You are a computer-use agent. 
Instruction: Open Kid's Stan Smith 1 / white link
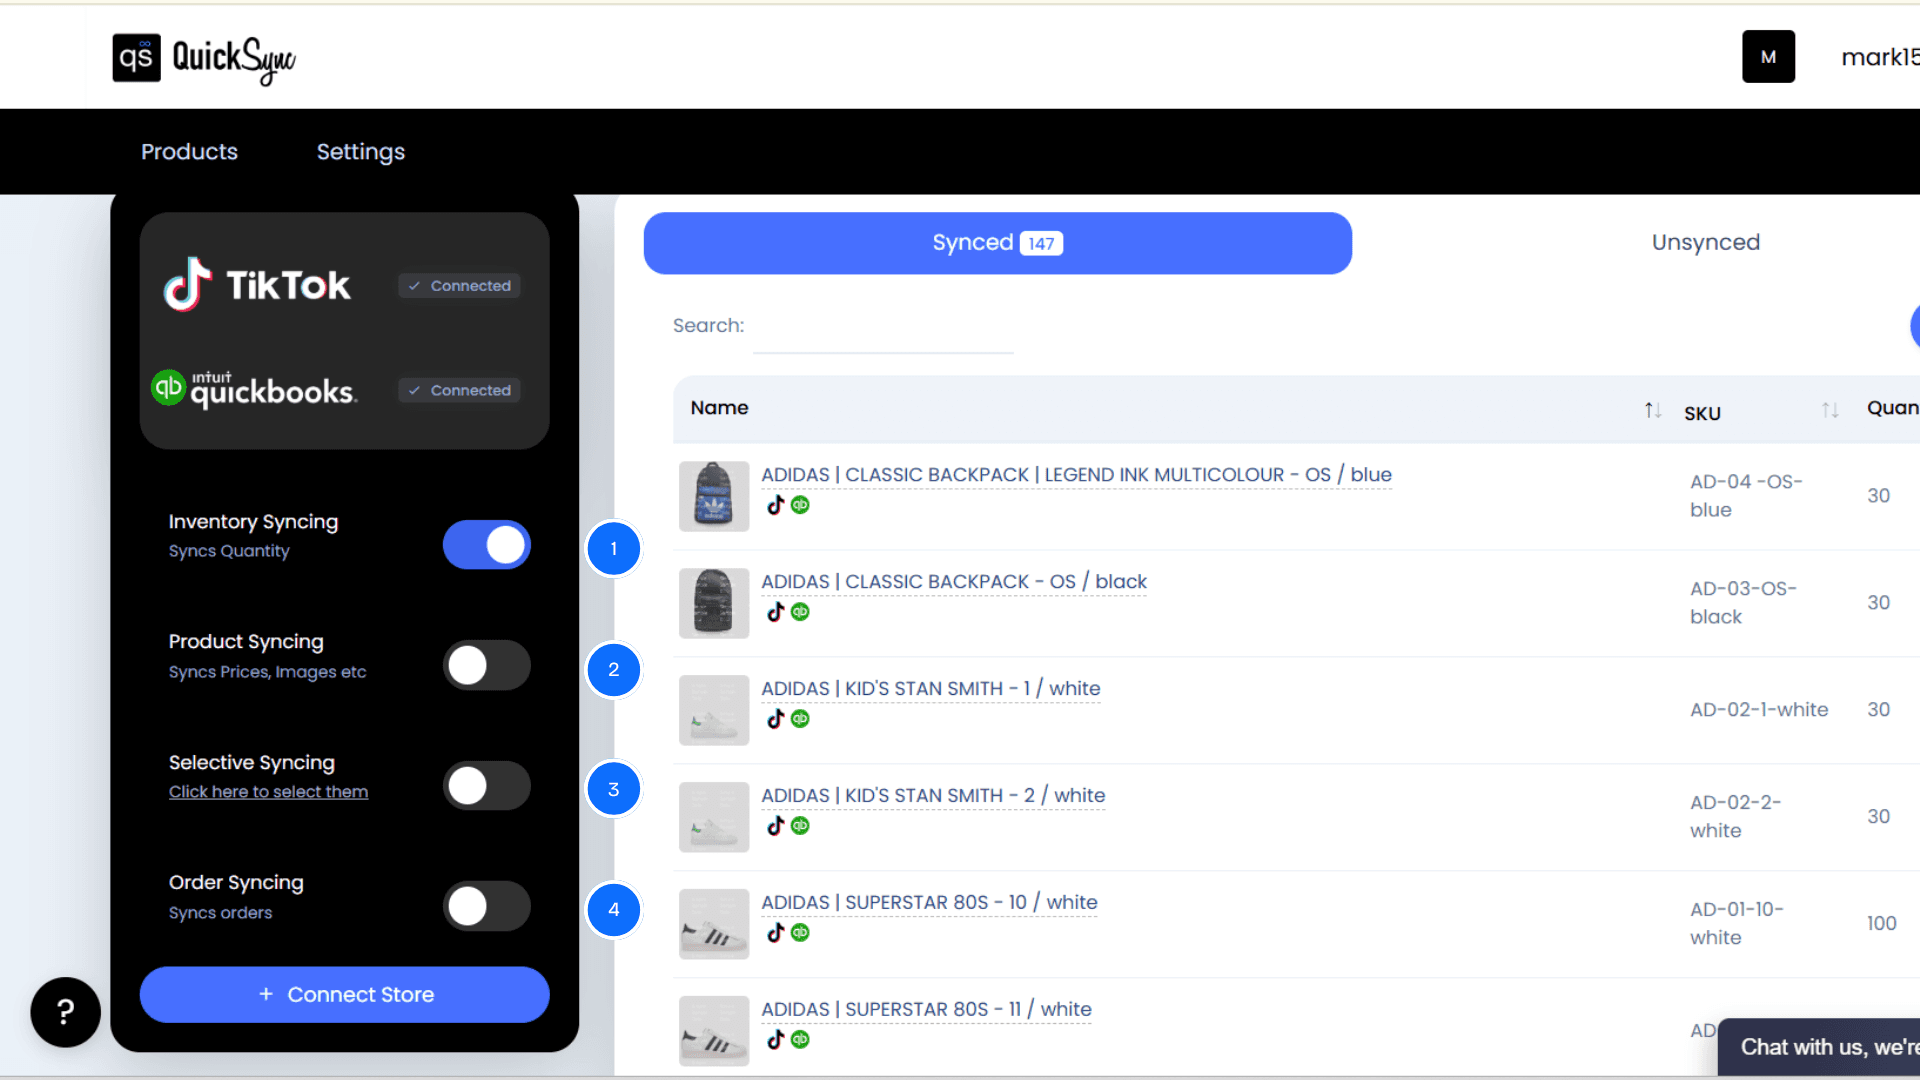pos(931,689)
